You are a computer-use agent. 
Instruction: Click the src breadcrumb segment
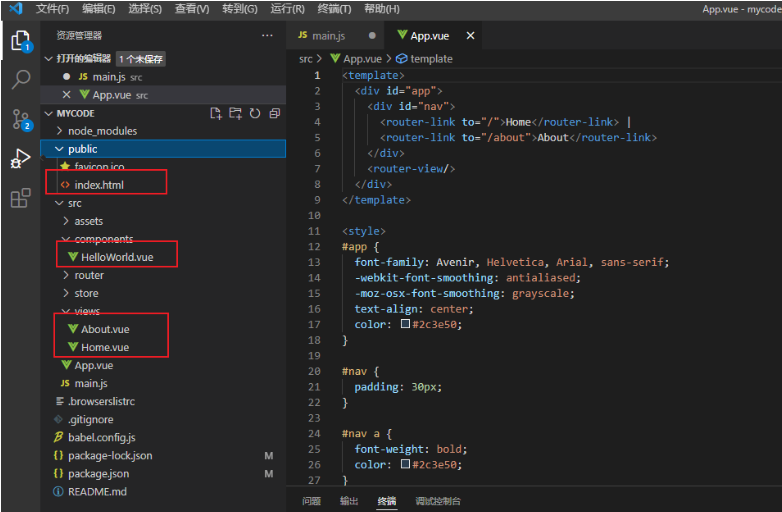pos(306,59)
